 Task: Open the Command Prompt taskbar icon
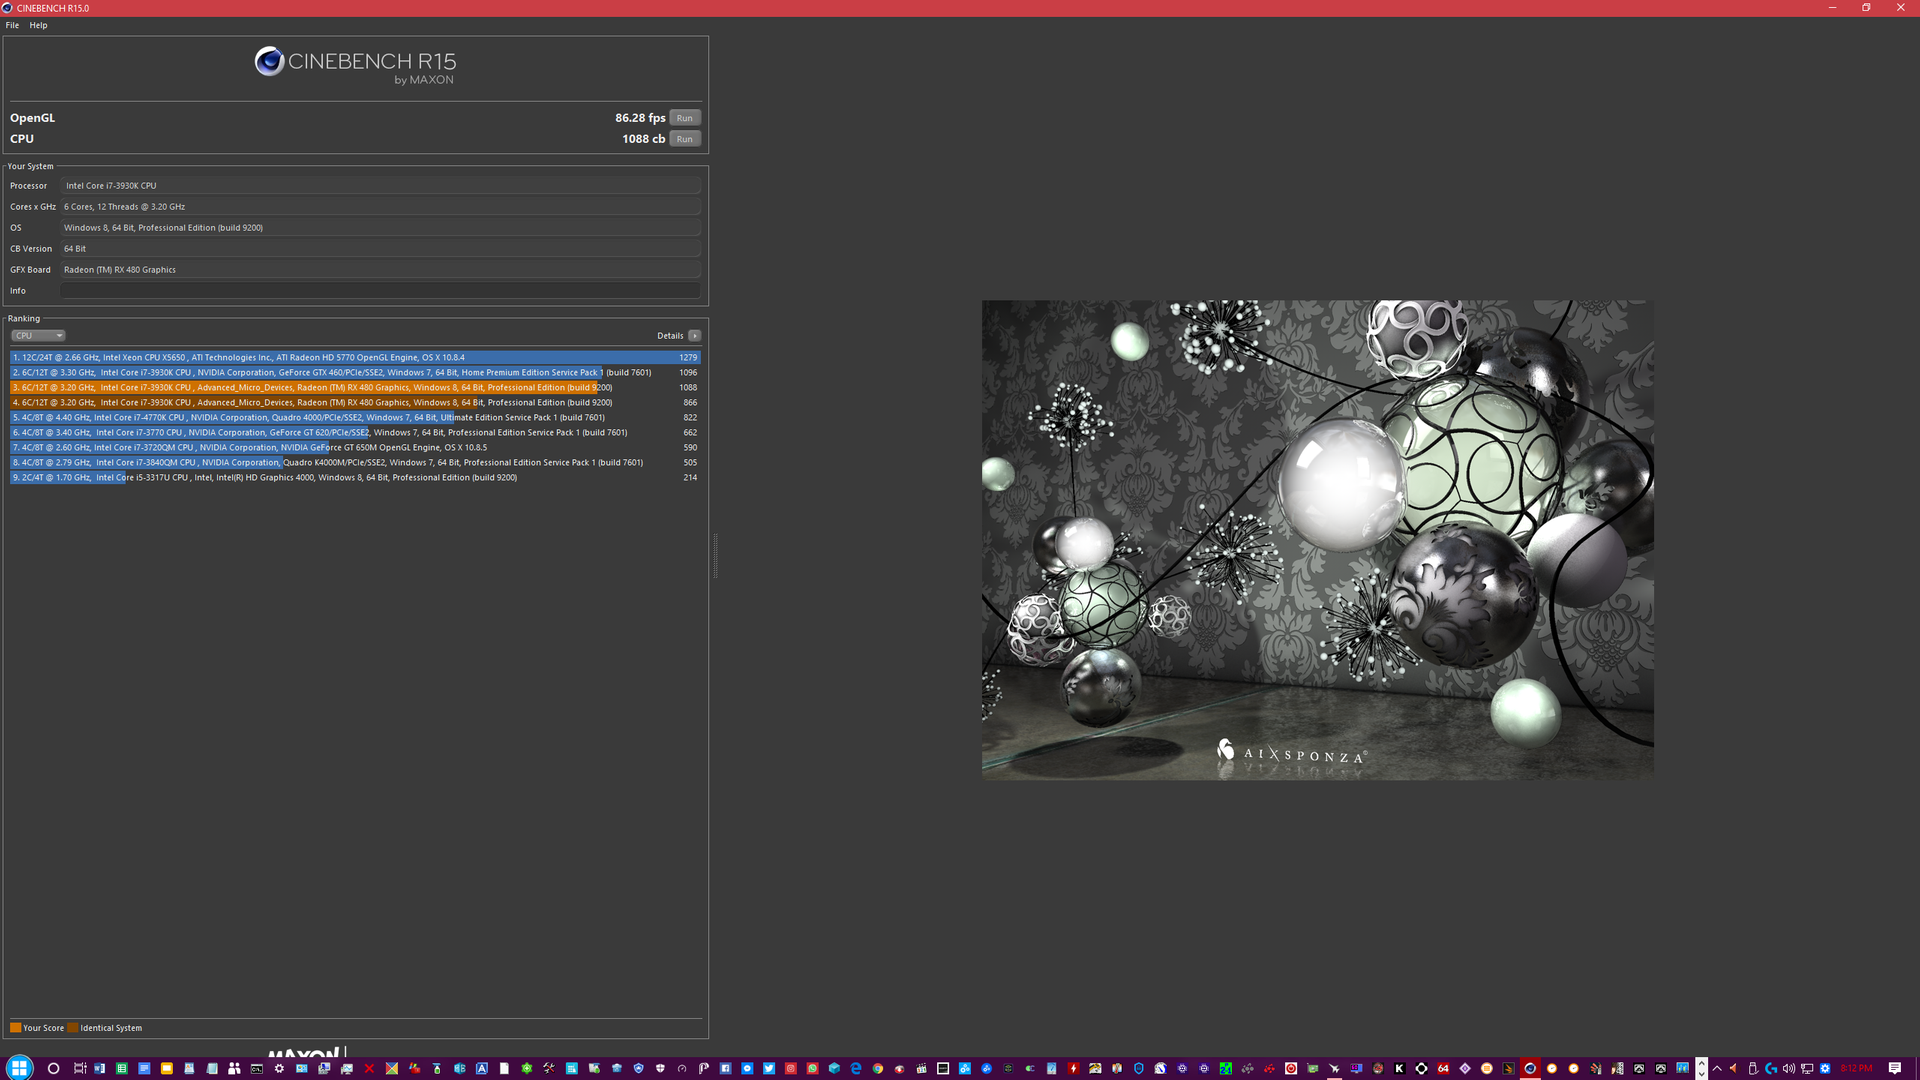256,1068
